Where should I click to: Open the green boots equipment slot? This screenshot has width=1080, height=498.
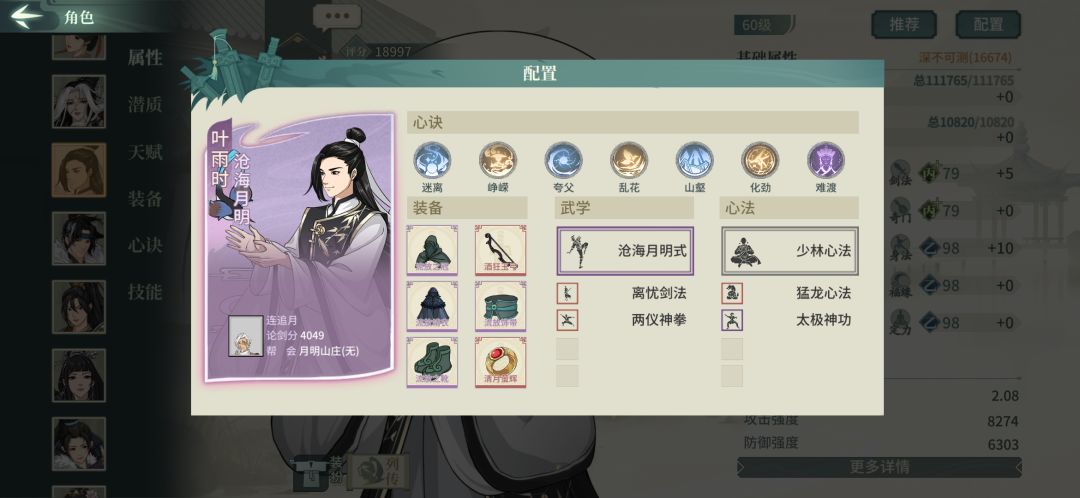432,362
